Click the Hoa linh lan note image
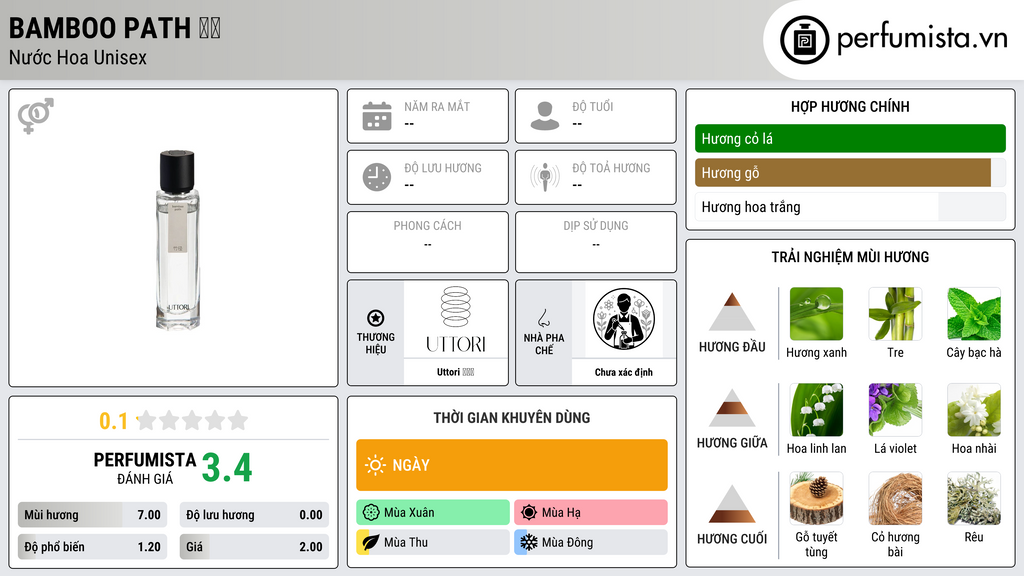Screen dimensions: 1024x576 click(816, 409)
